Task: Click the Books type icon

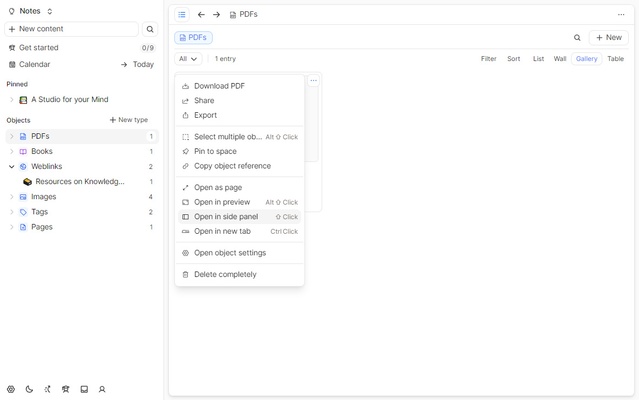Action: [x=23, y=151]
